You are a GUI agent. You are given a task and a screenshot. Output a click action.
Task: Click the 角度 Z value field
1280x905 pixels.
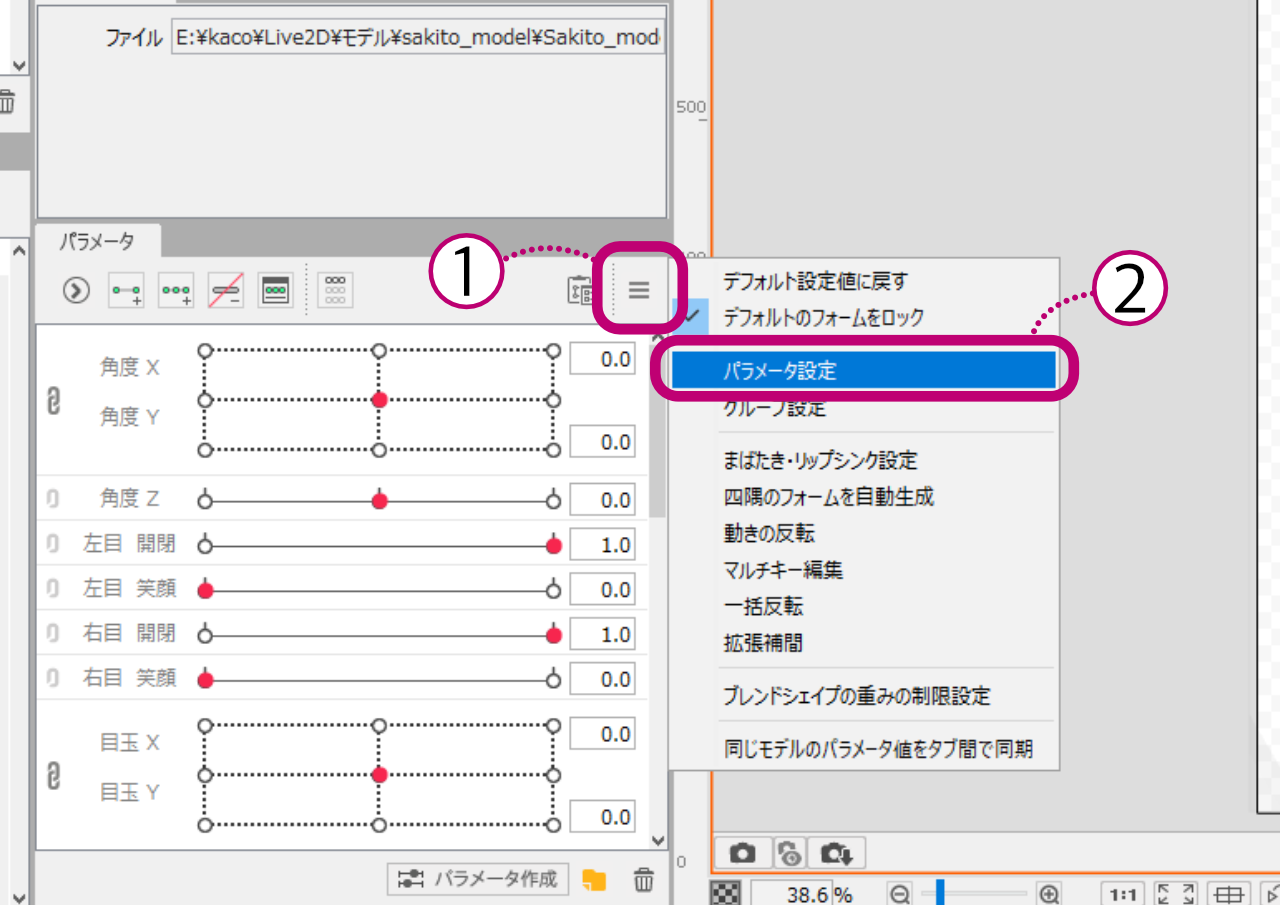[602, 500]
